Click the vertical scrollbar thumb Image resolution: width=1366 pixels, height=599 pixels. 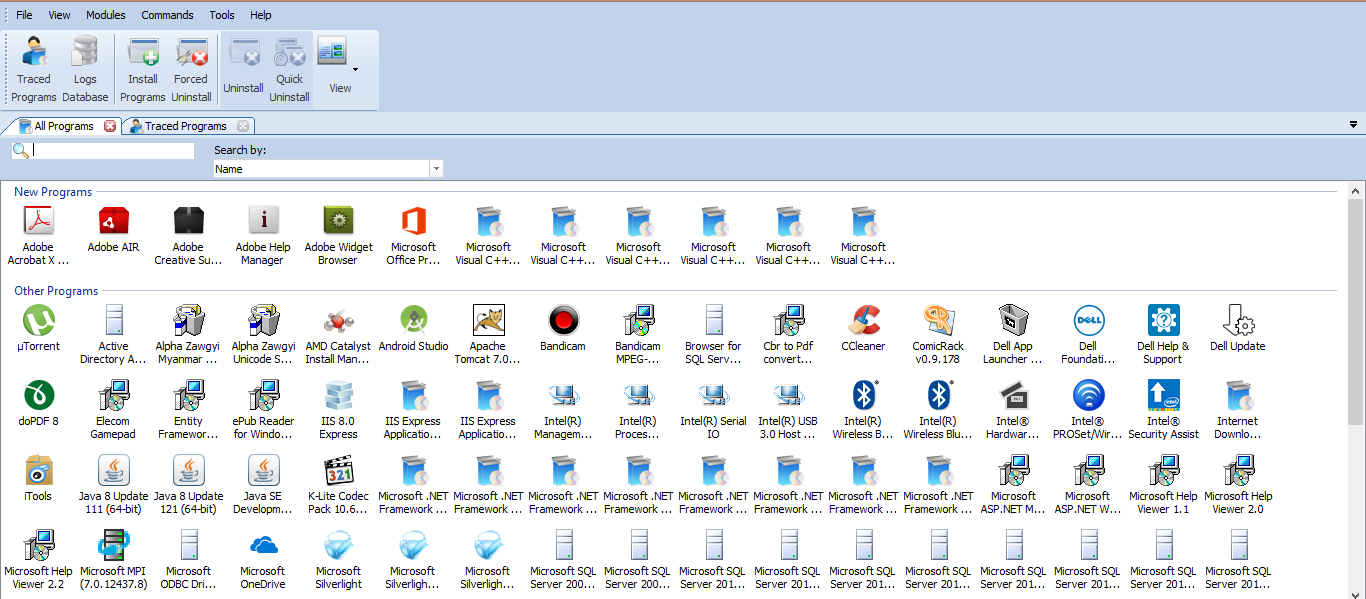[1357, 311]
